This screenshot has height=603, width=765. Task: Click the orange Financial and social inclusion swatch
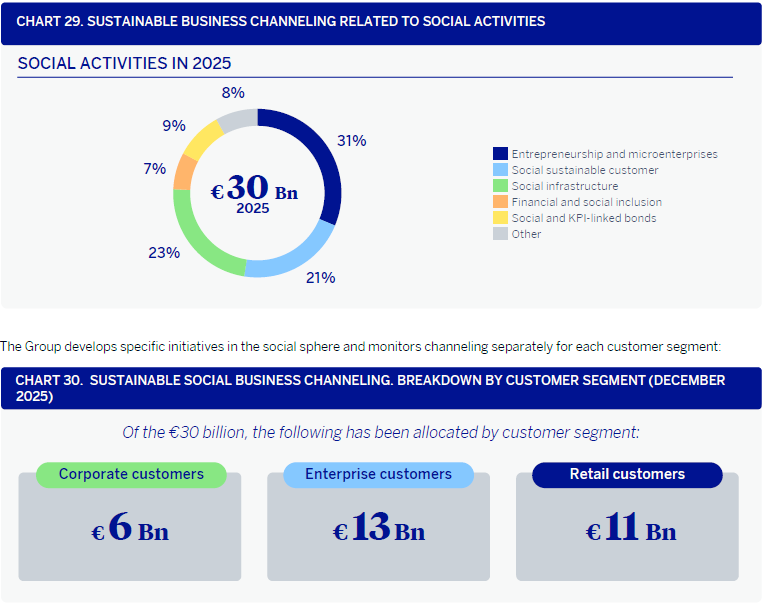tap(500, 202)
